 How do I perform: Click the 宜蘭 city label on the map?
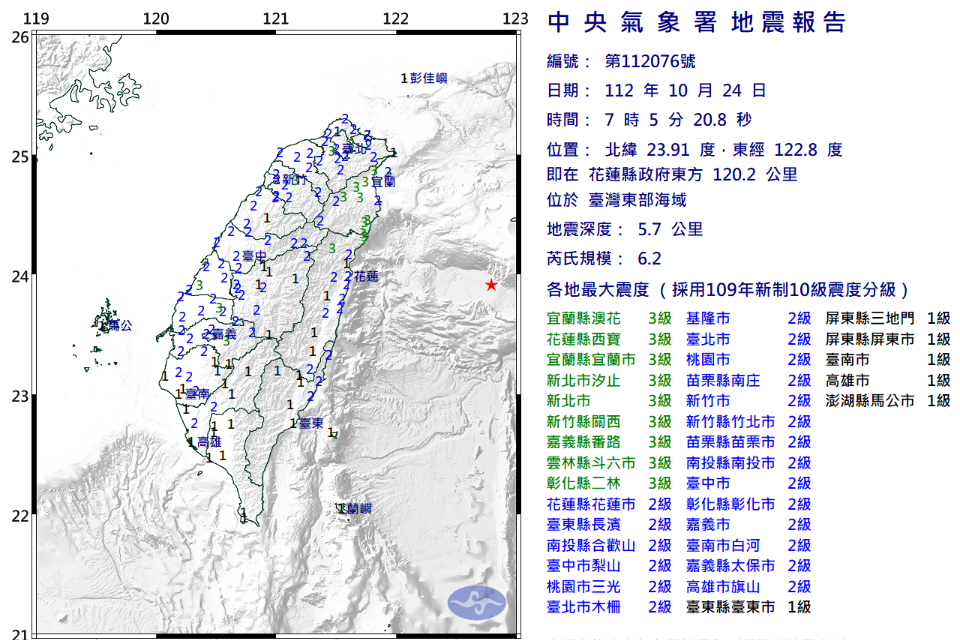click(x=383, y=181)
